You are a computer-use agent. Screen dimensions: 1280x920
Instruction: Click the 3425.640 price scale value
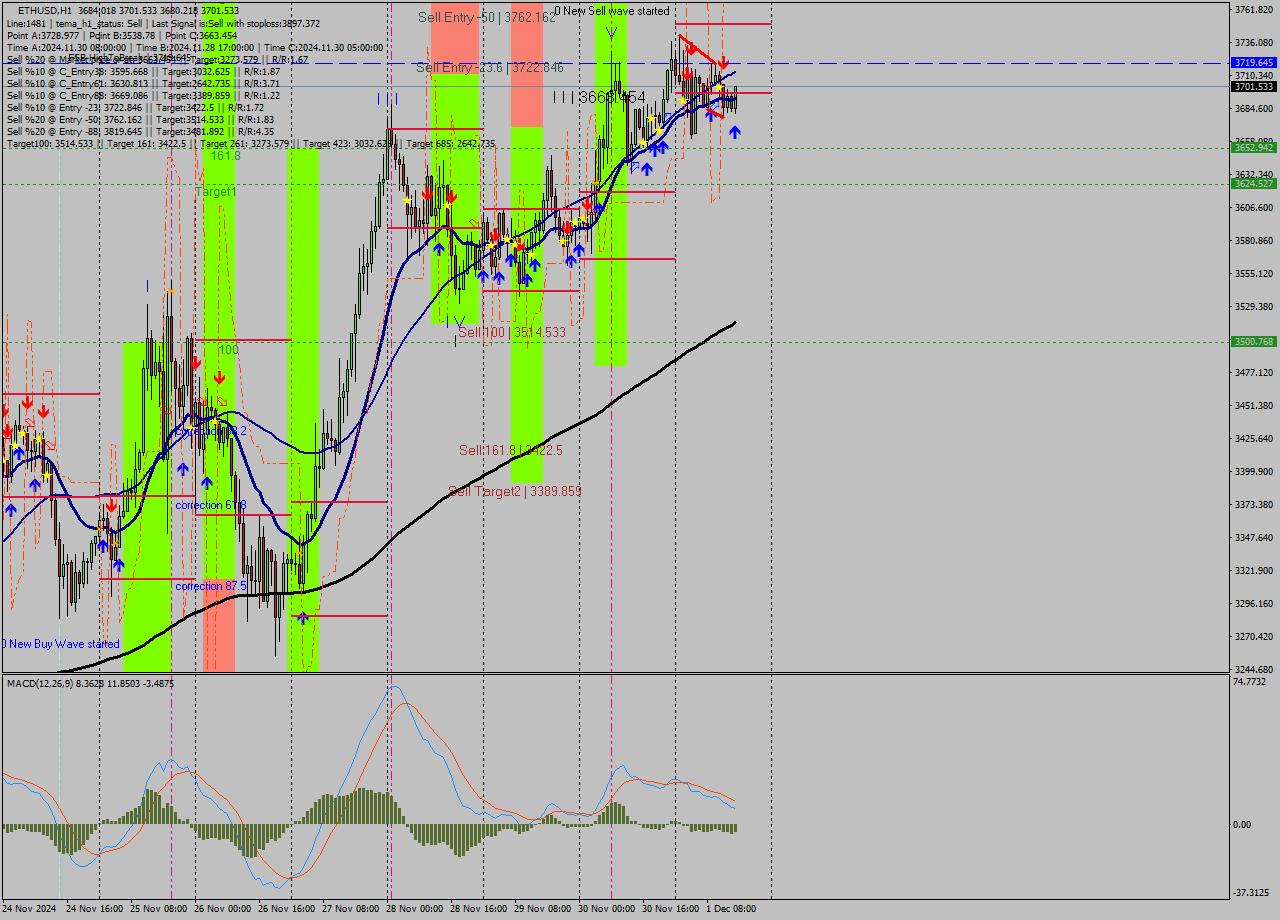[x=1254, y=438]
